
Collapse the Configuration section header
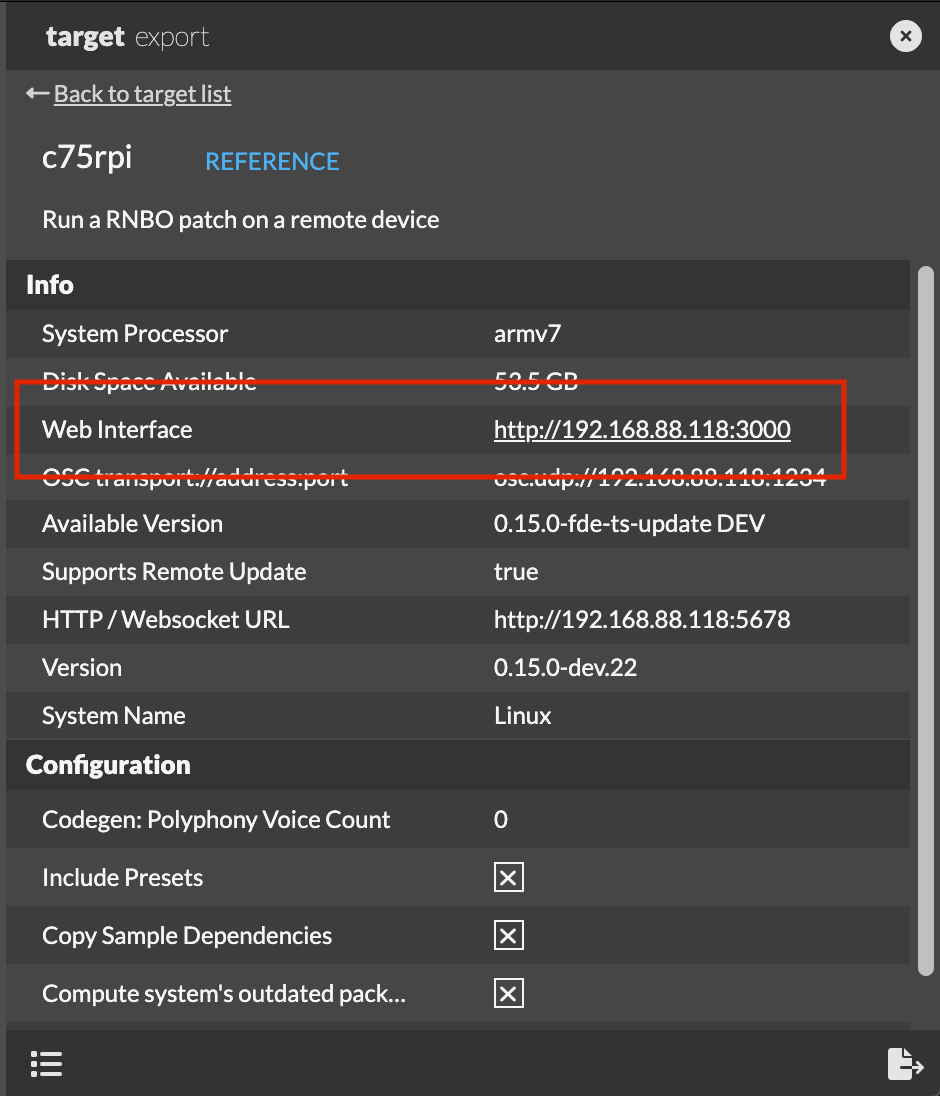pyautogui.click(x=108, y=765)
